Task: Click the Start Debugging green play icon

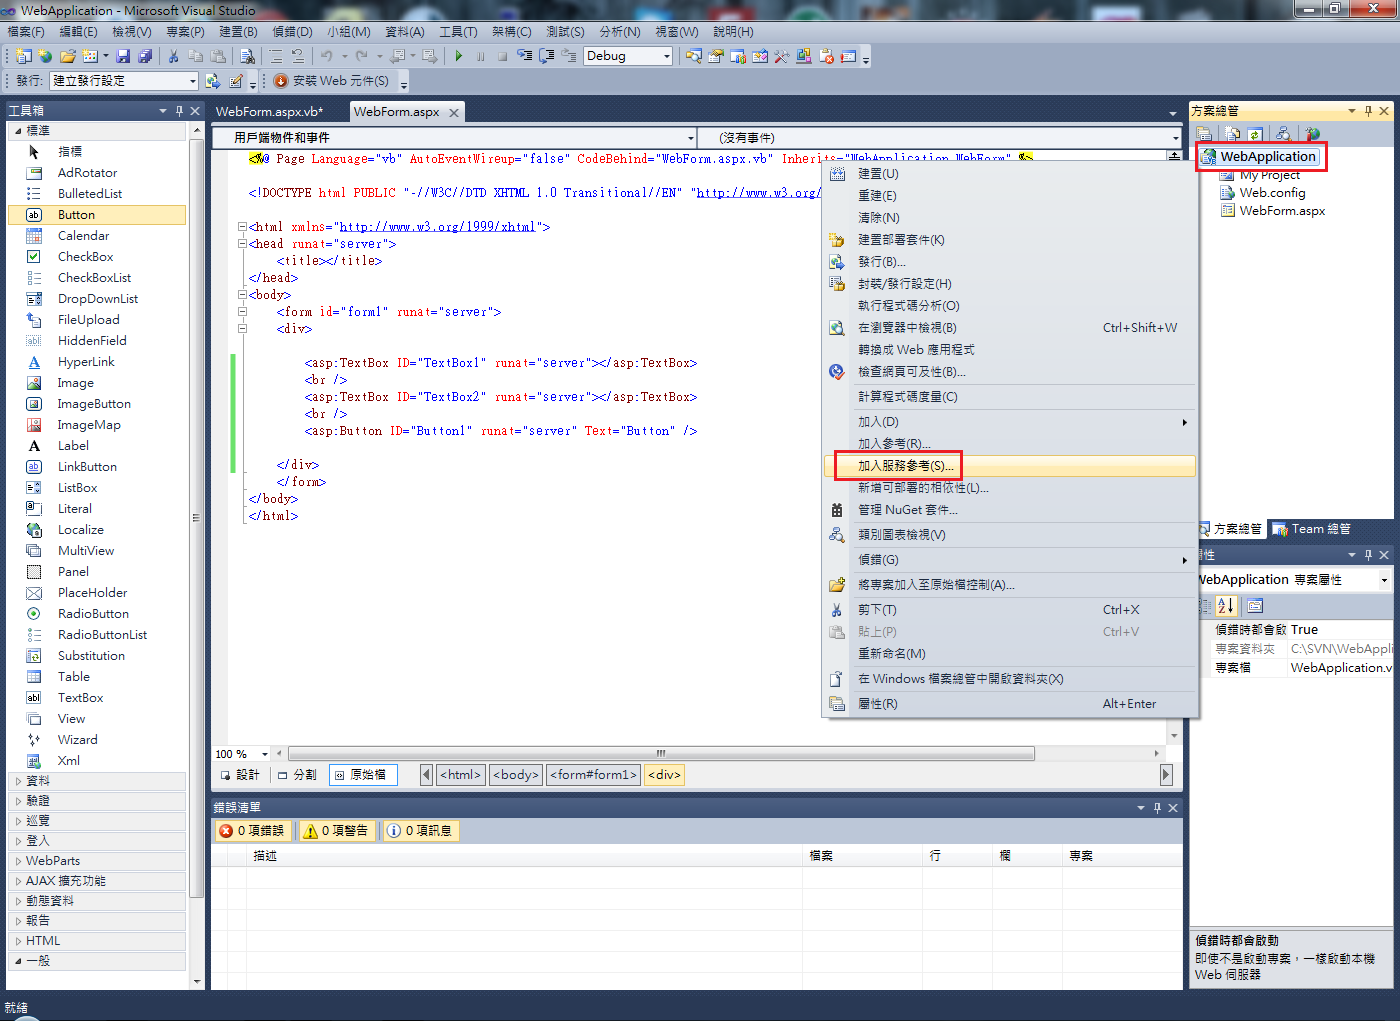Action: click(x=459, y=56)
